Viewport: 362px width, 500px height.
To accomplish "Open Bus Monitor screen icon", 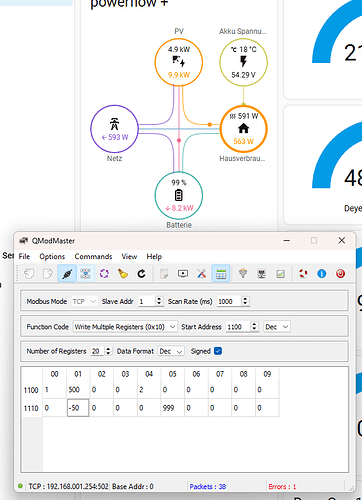I will point(183,274).
